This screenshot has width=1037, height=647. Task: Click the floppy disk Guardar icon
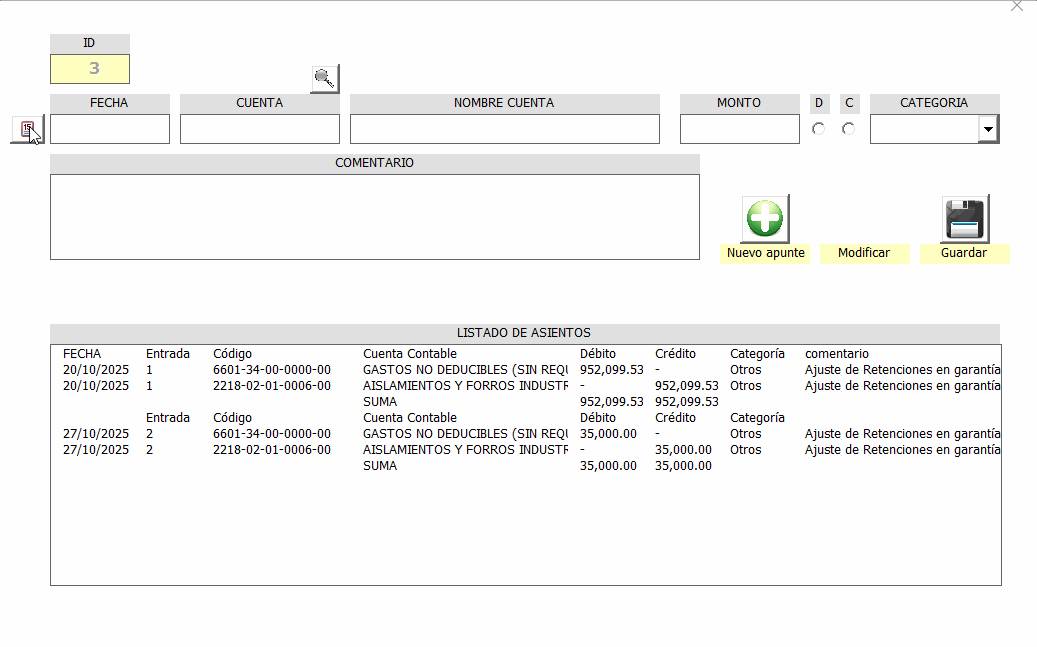click(965, 218)
